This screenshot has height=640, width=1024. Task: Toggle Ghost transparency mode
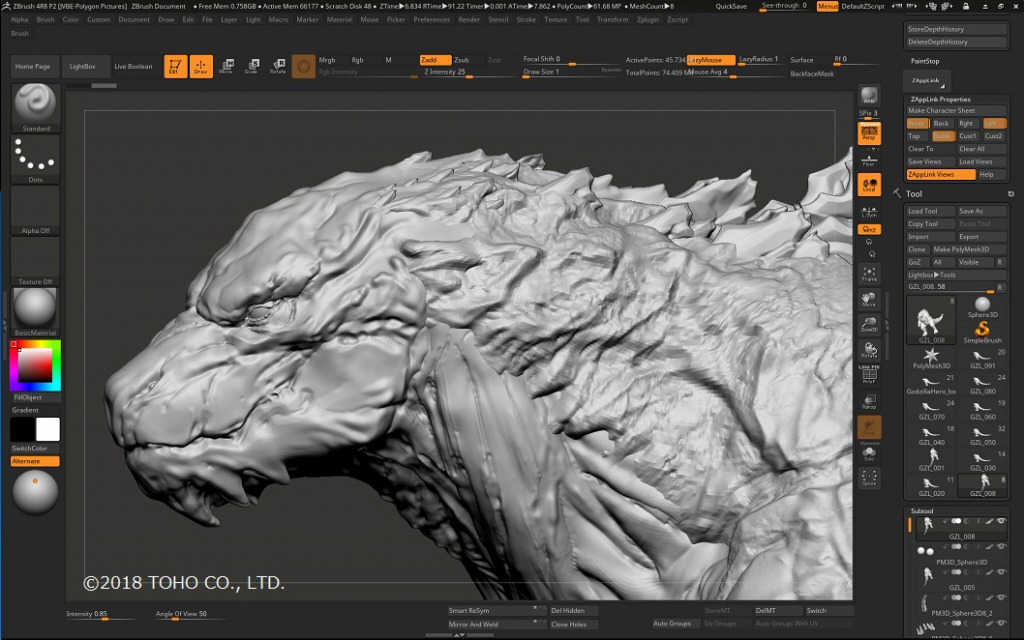(x=869, y=427)
